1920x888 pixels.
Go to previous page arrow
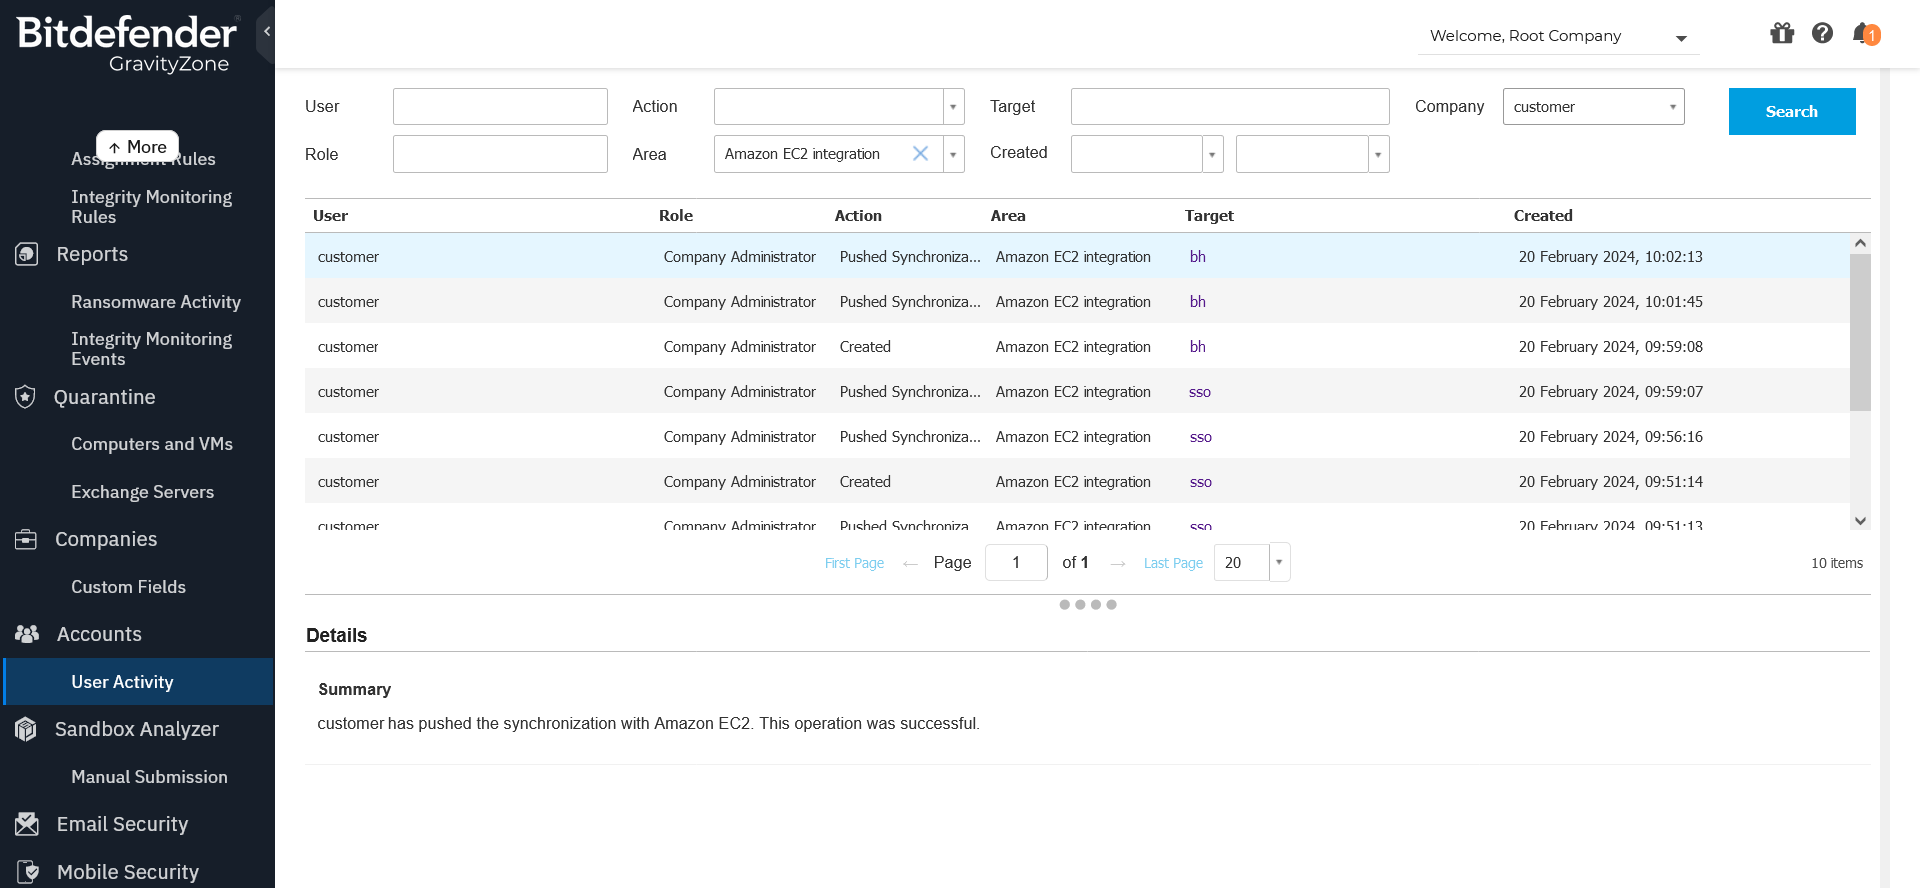click(910, 564)
